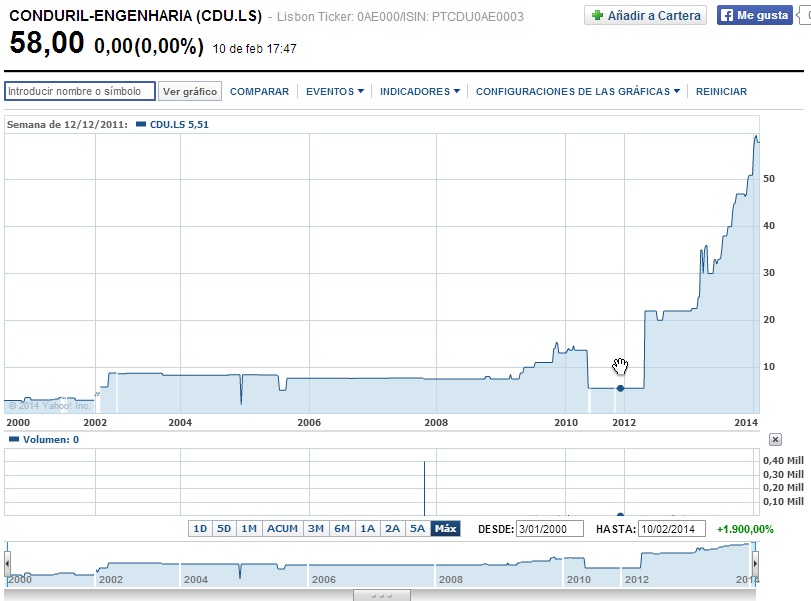This screenshot has height=601, width=811.
Task: Expand the INDICADORES dropdown
Action: click(419, 92)
